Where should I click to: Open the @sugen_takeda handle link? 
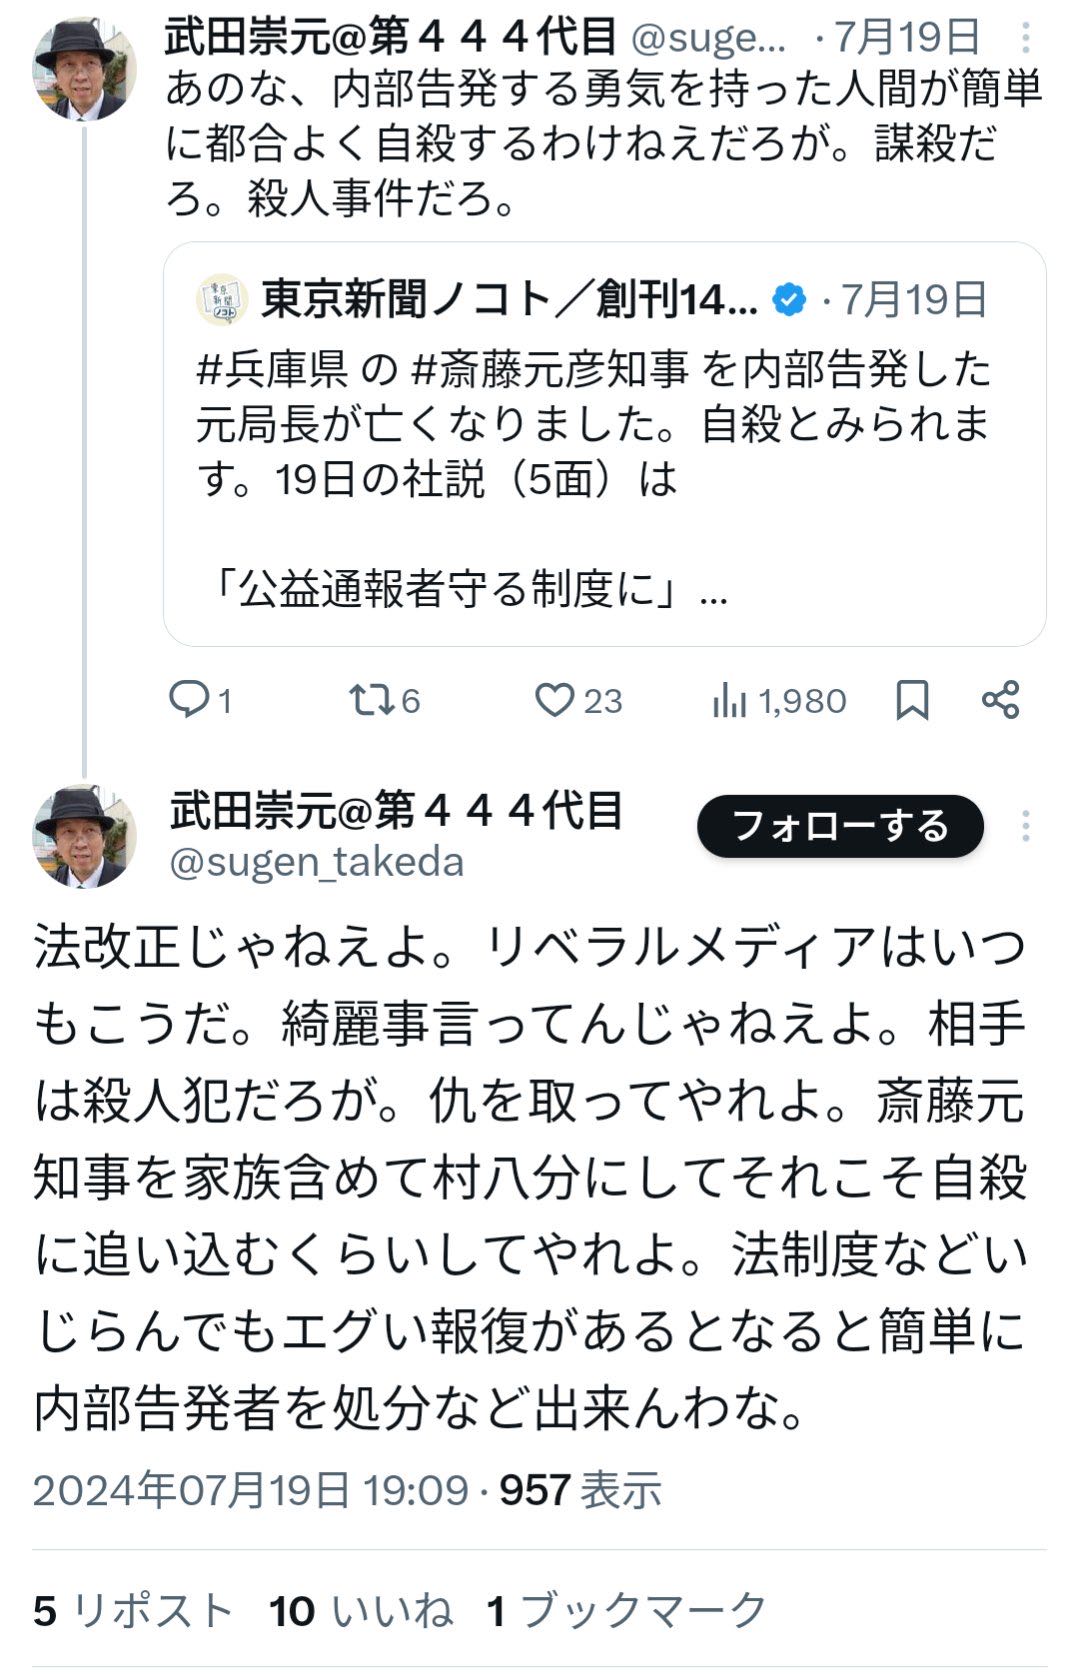tap(317, 862)
